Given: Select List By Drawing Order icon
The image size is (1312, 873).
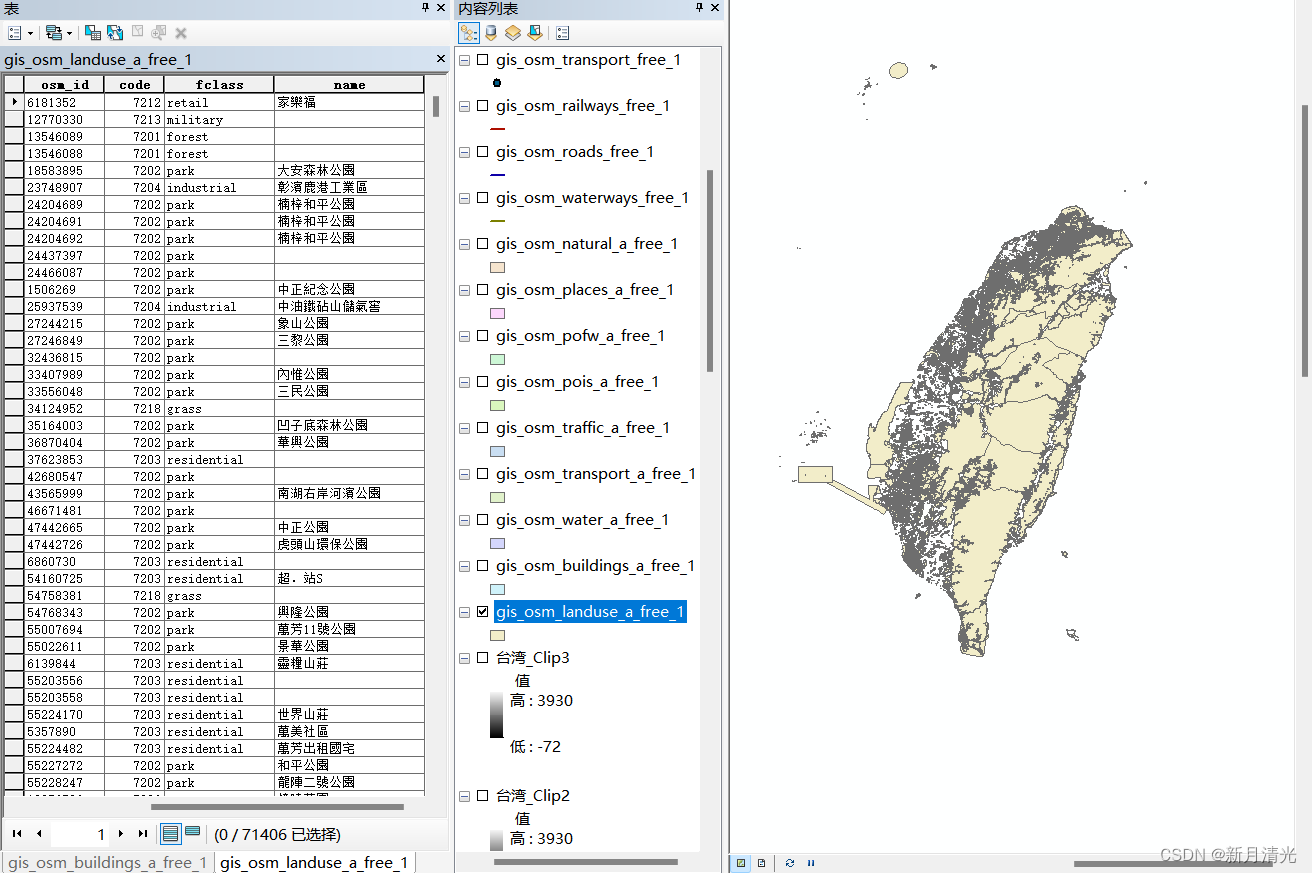Looking at the screenshot, I should 469,33.
